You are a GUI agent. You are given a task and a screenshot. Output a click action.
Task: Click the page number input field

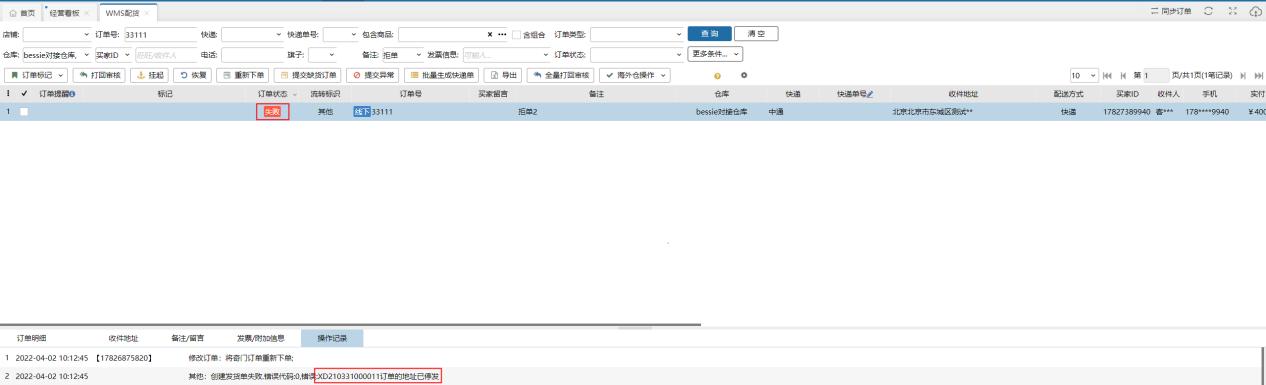[1156, 75]
